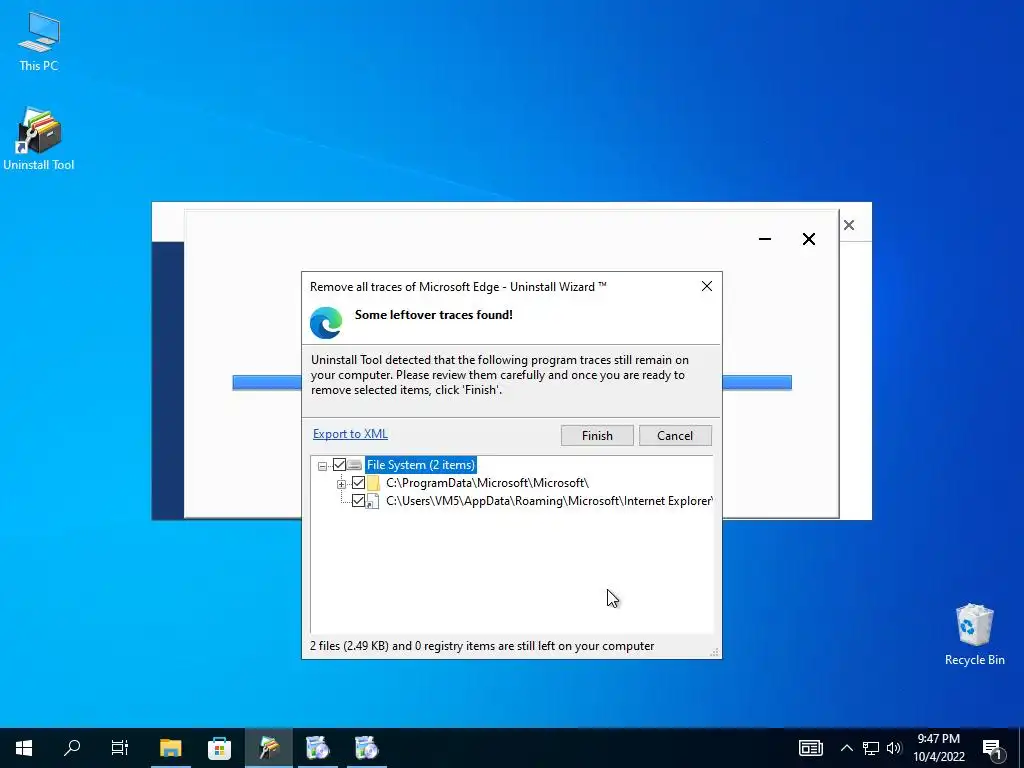Click shortcut file icon for Internet Explorer path
Screen dimensions: 1024x768
(372, 502)
